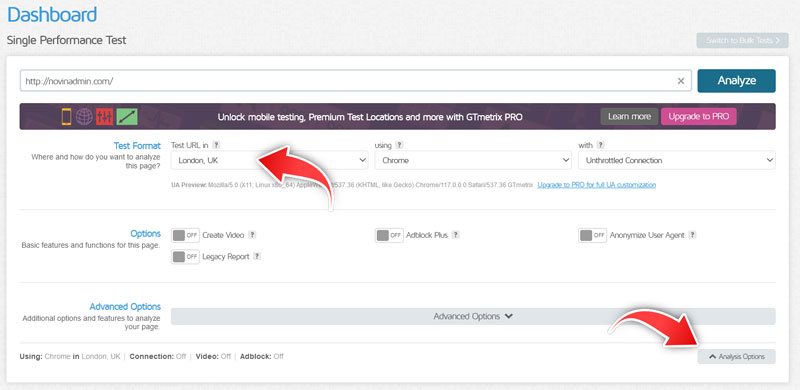Click the 'Connection: Off' status text
The height and width of the screenshot is (390, 800).
[158, 356]
